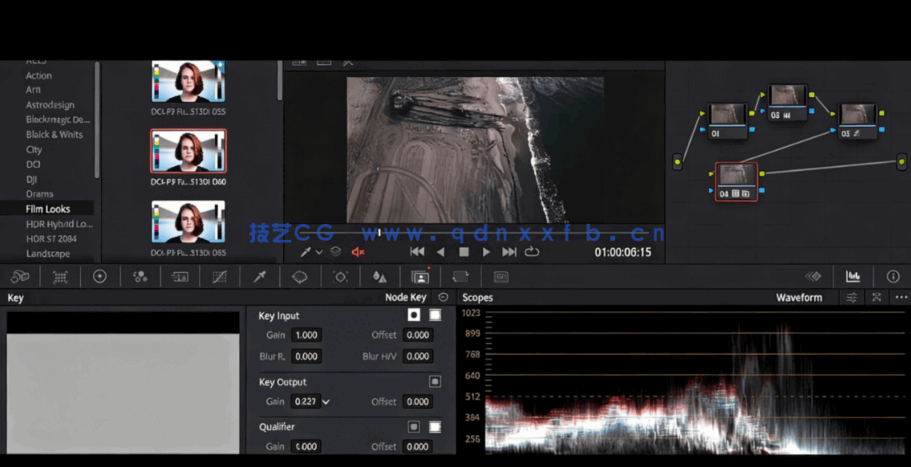
Task: Open the RGB Mixer palette
Action: click(x=140, y=277)
